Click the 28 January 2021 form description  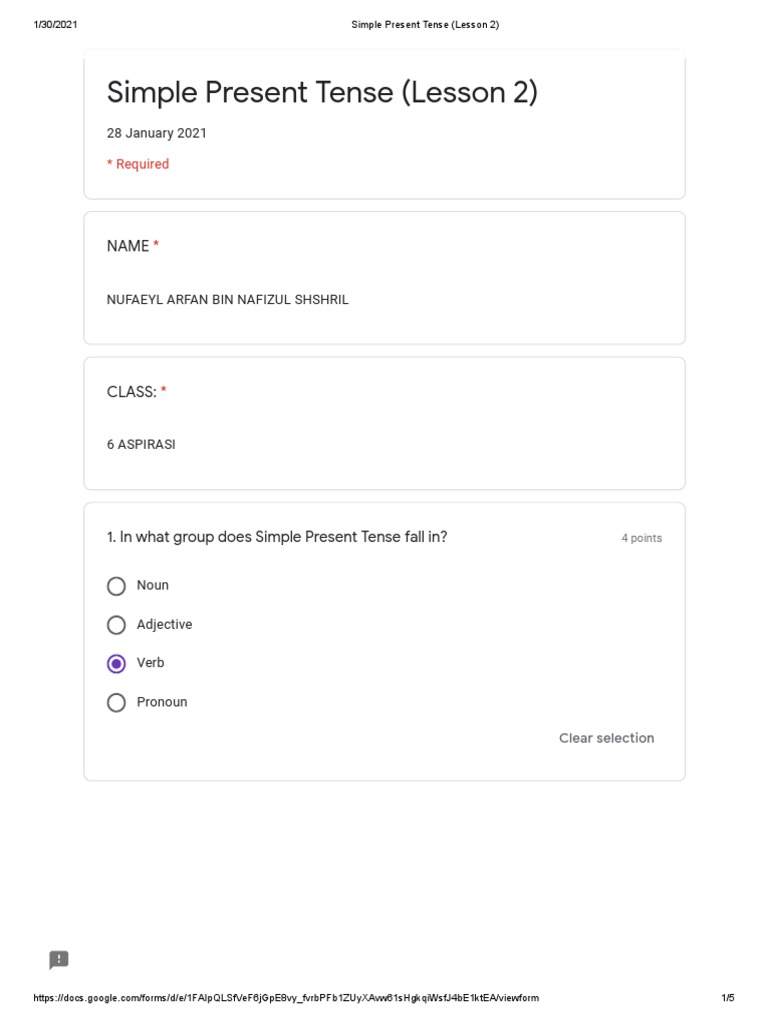(157, 133)
